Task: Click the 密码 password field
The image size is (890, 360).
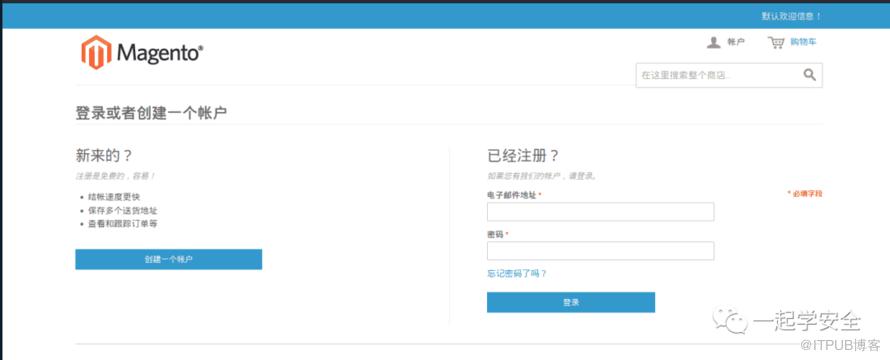Action: [x=601, y=251]
